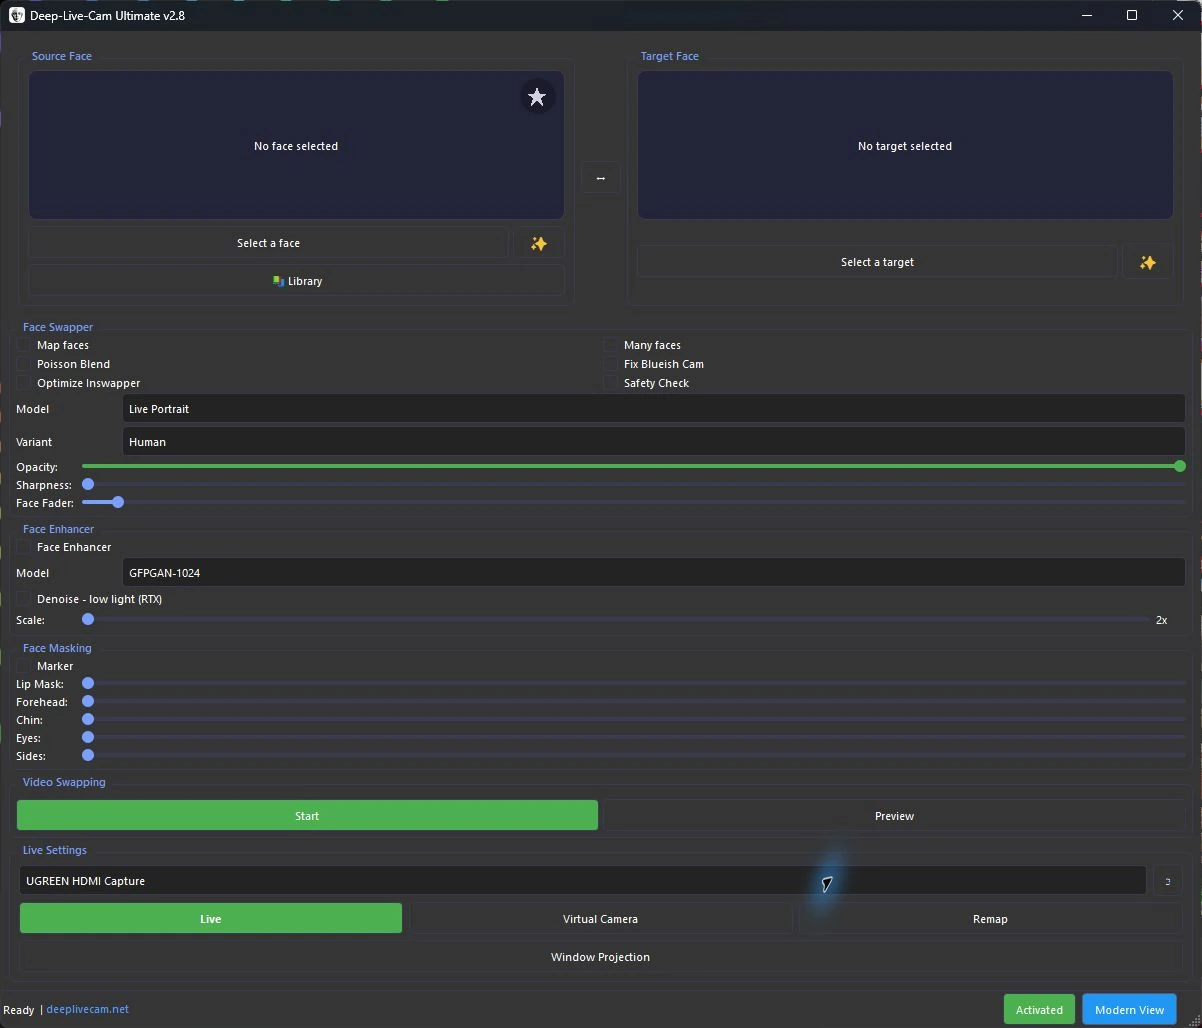Toggle the Marker checkbox in Face Masking
The image size is (1202, 1028).
click(24, 666)
